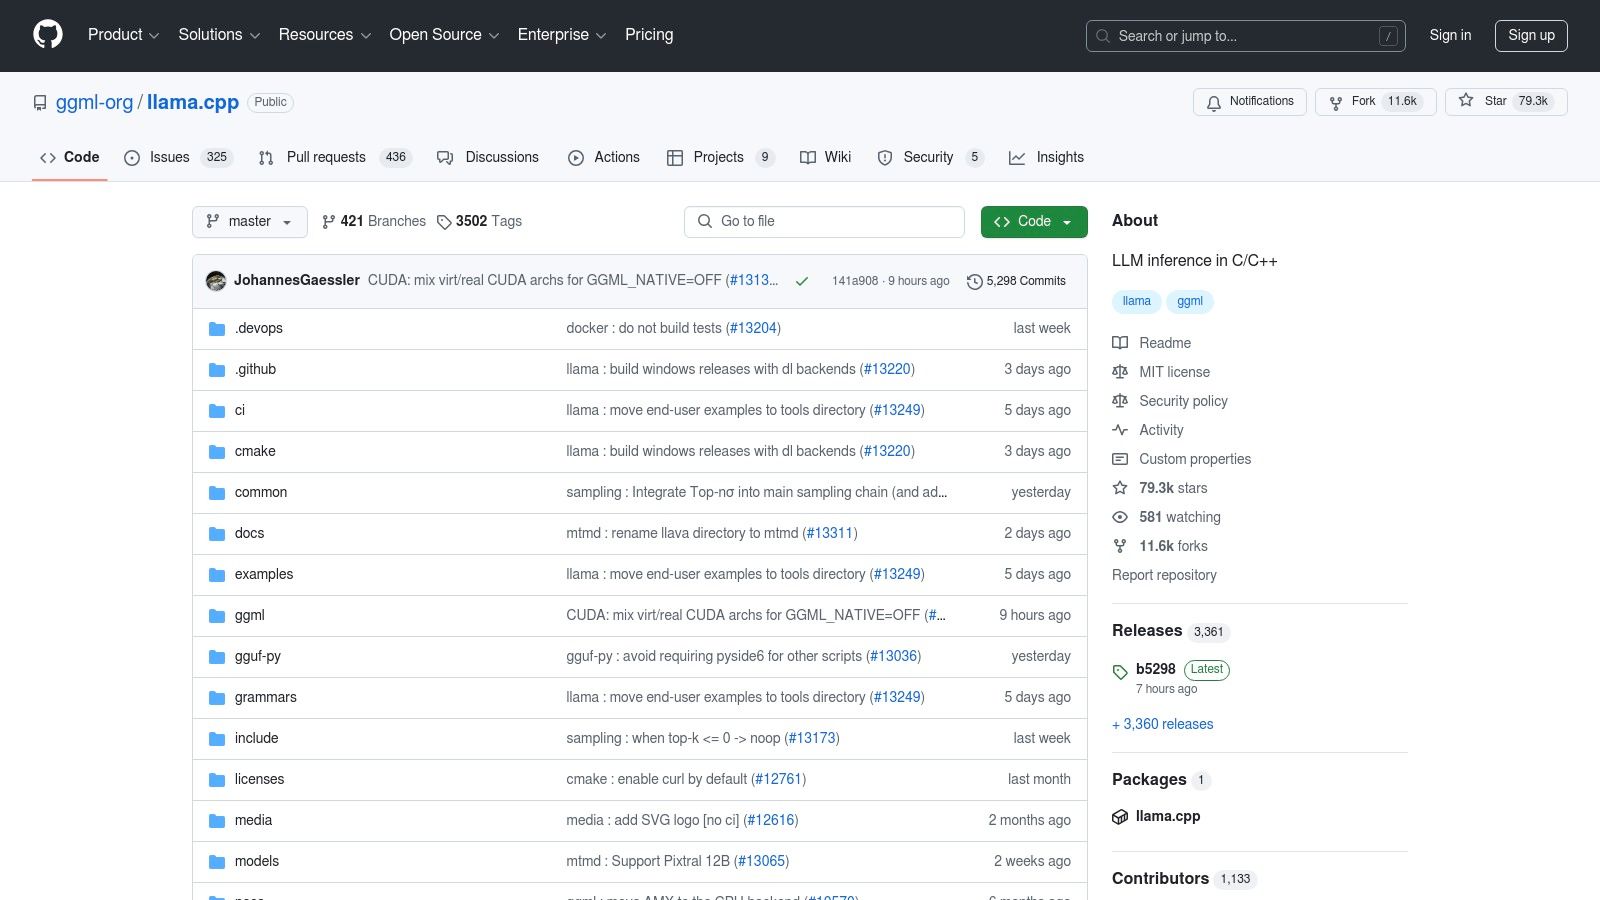Click the ggml topic tag

pos(1190,302)
